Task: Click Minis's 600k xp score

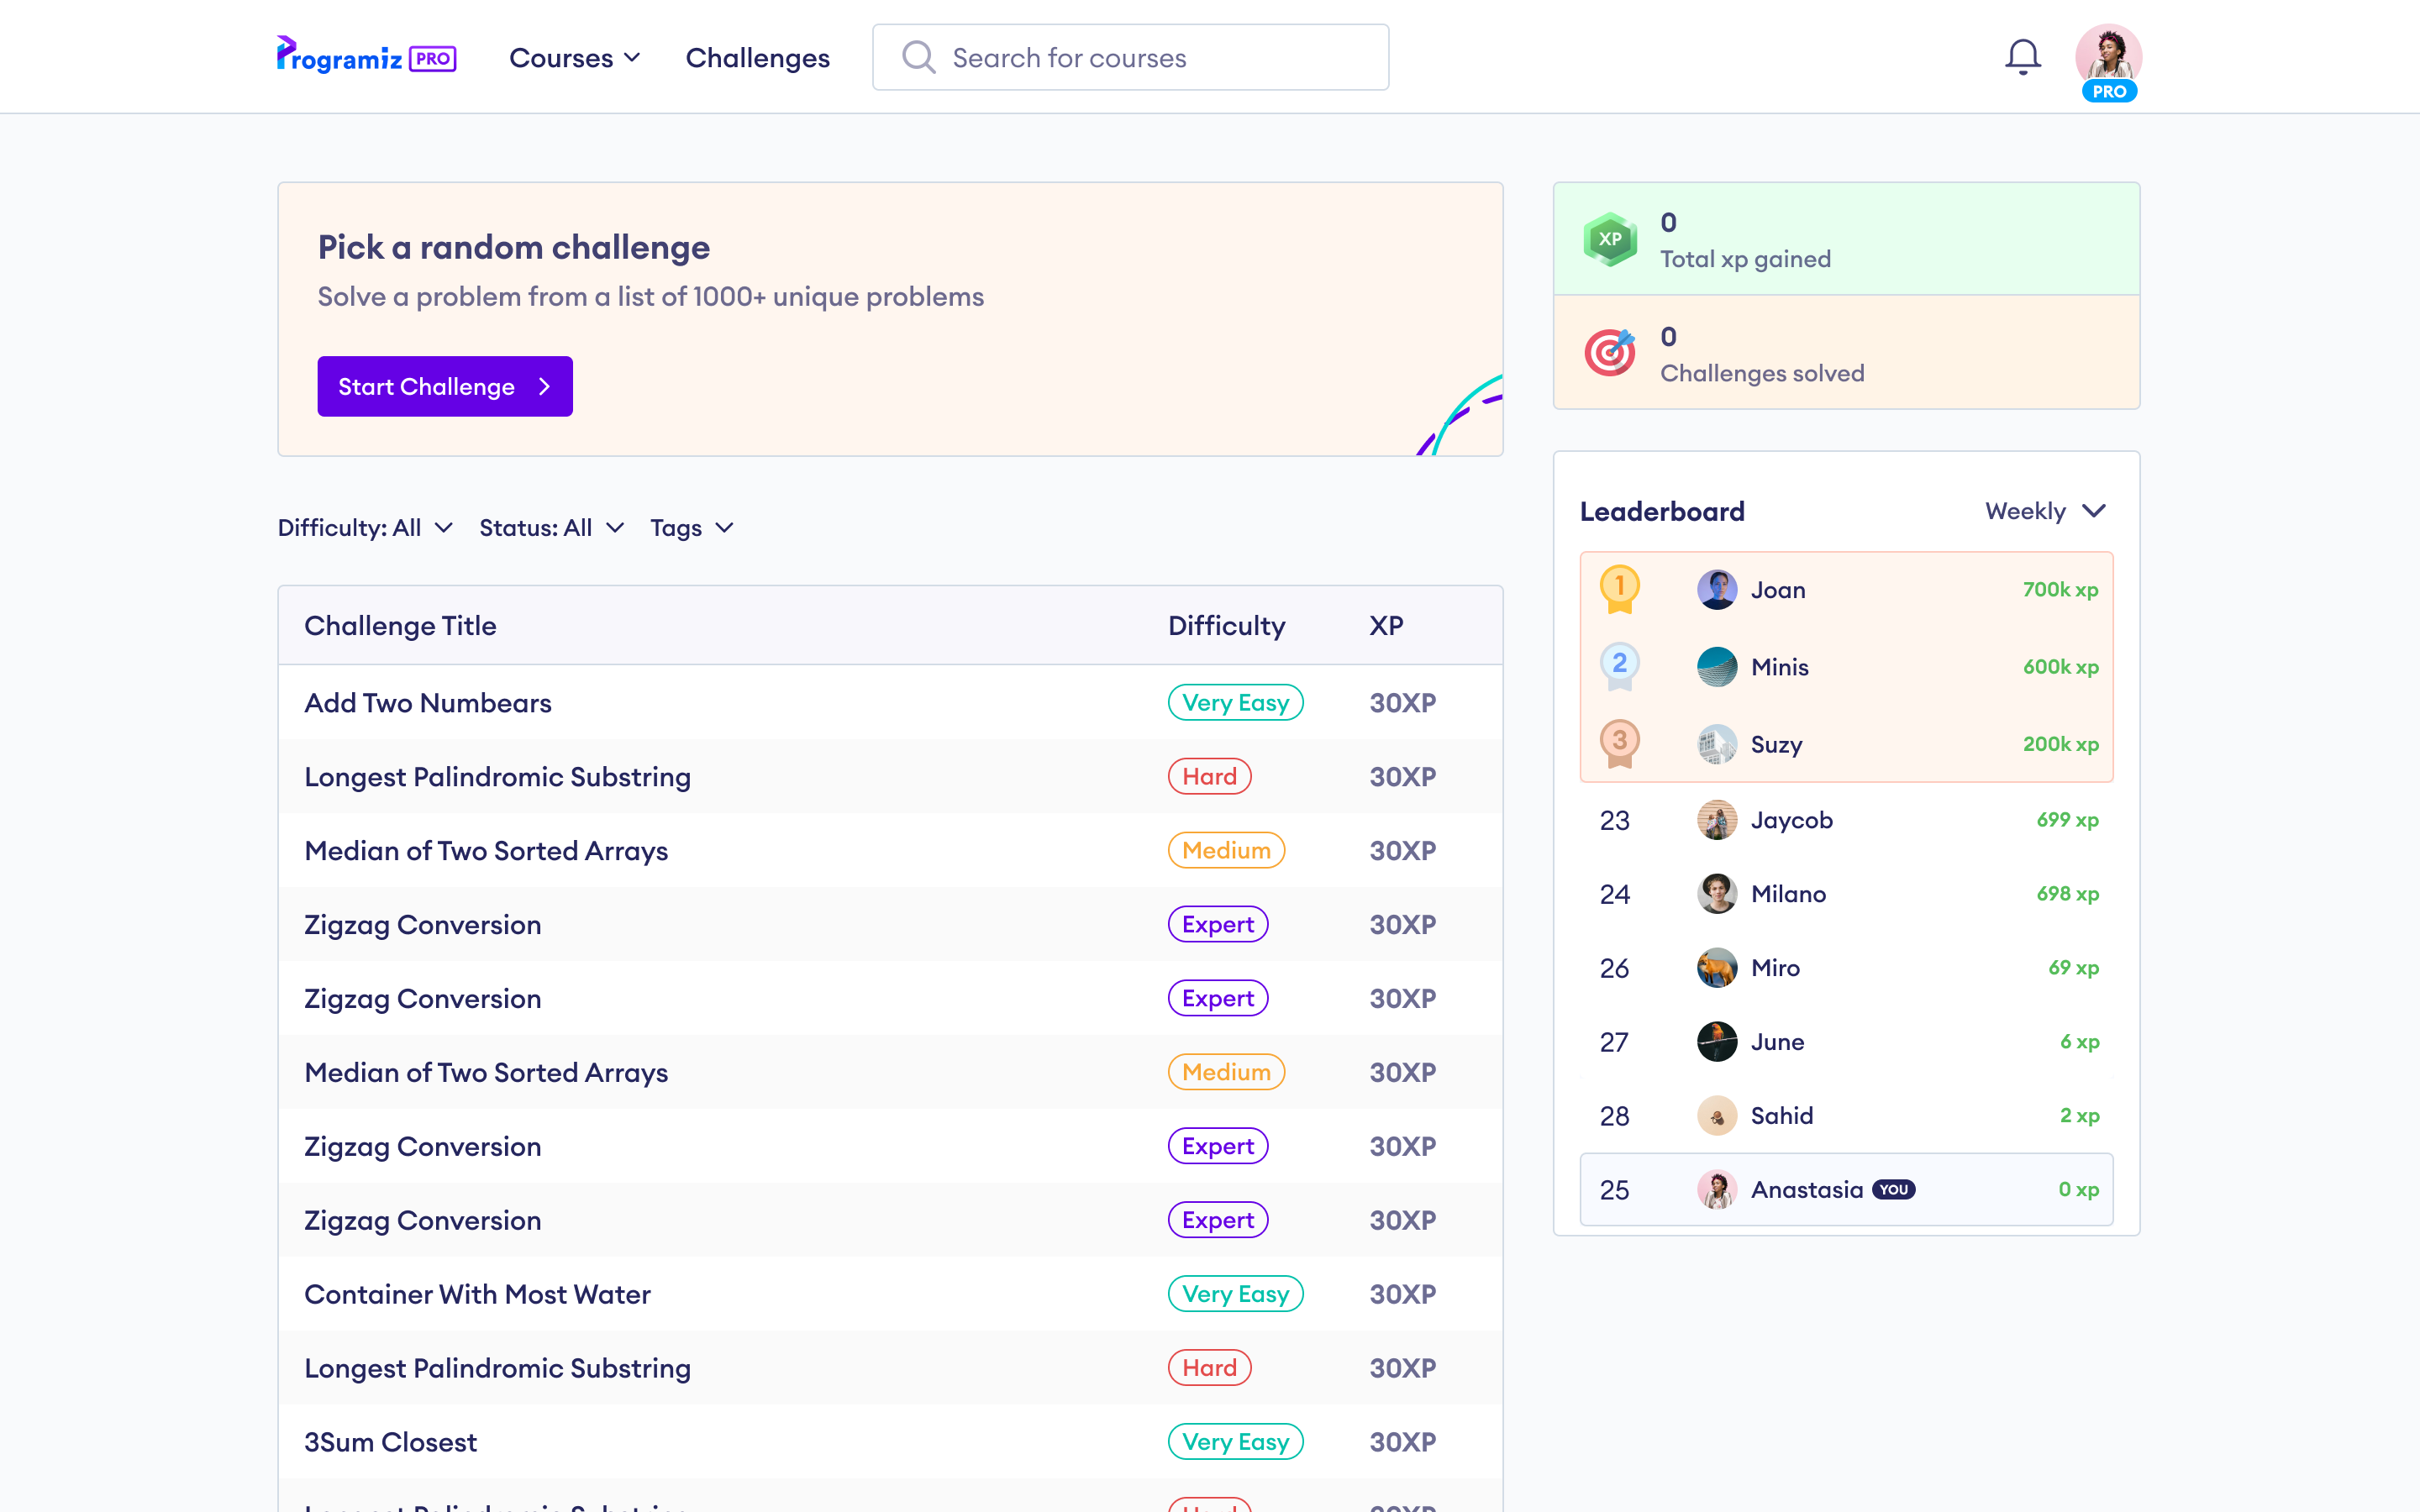Action: coord(2060,666)
